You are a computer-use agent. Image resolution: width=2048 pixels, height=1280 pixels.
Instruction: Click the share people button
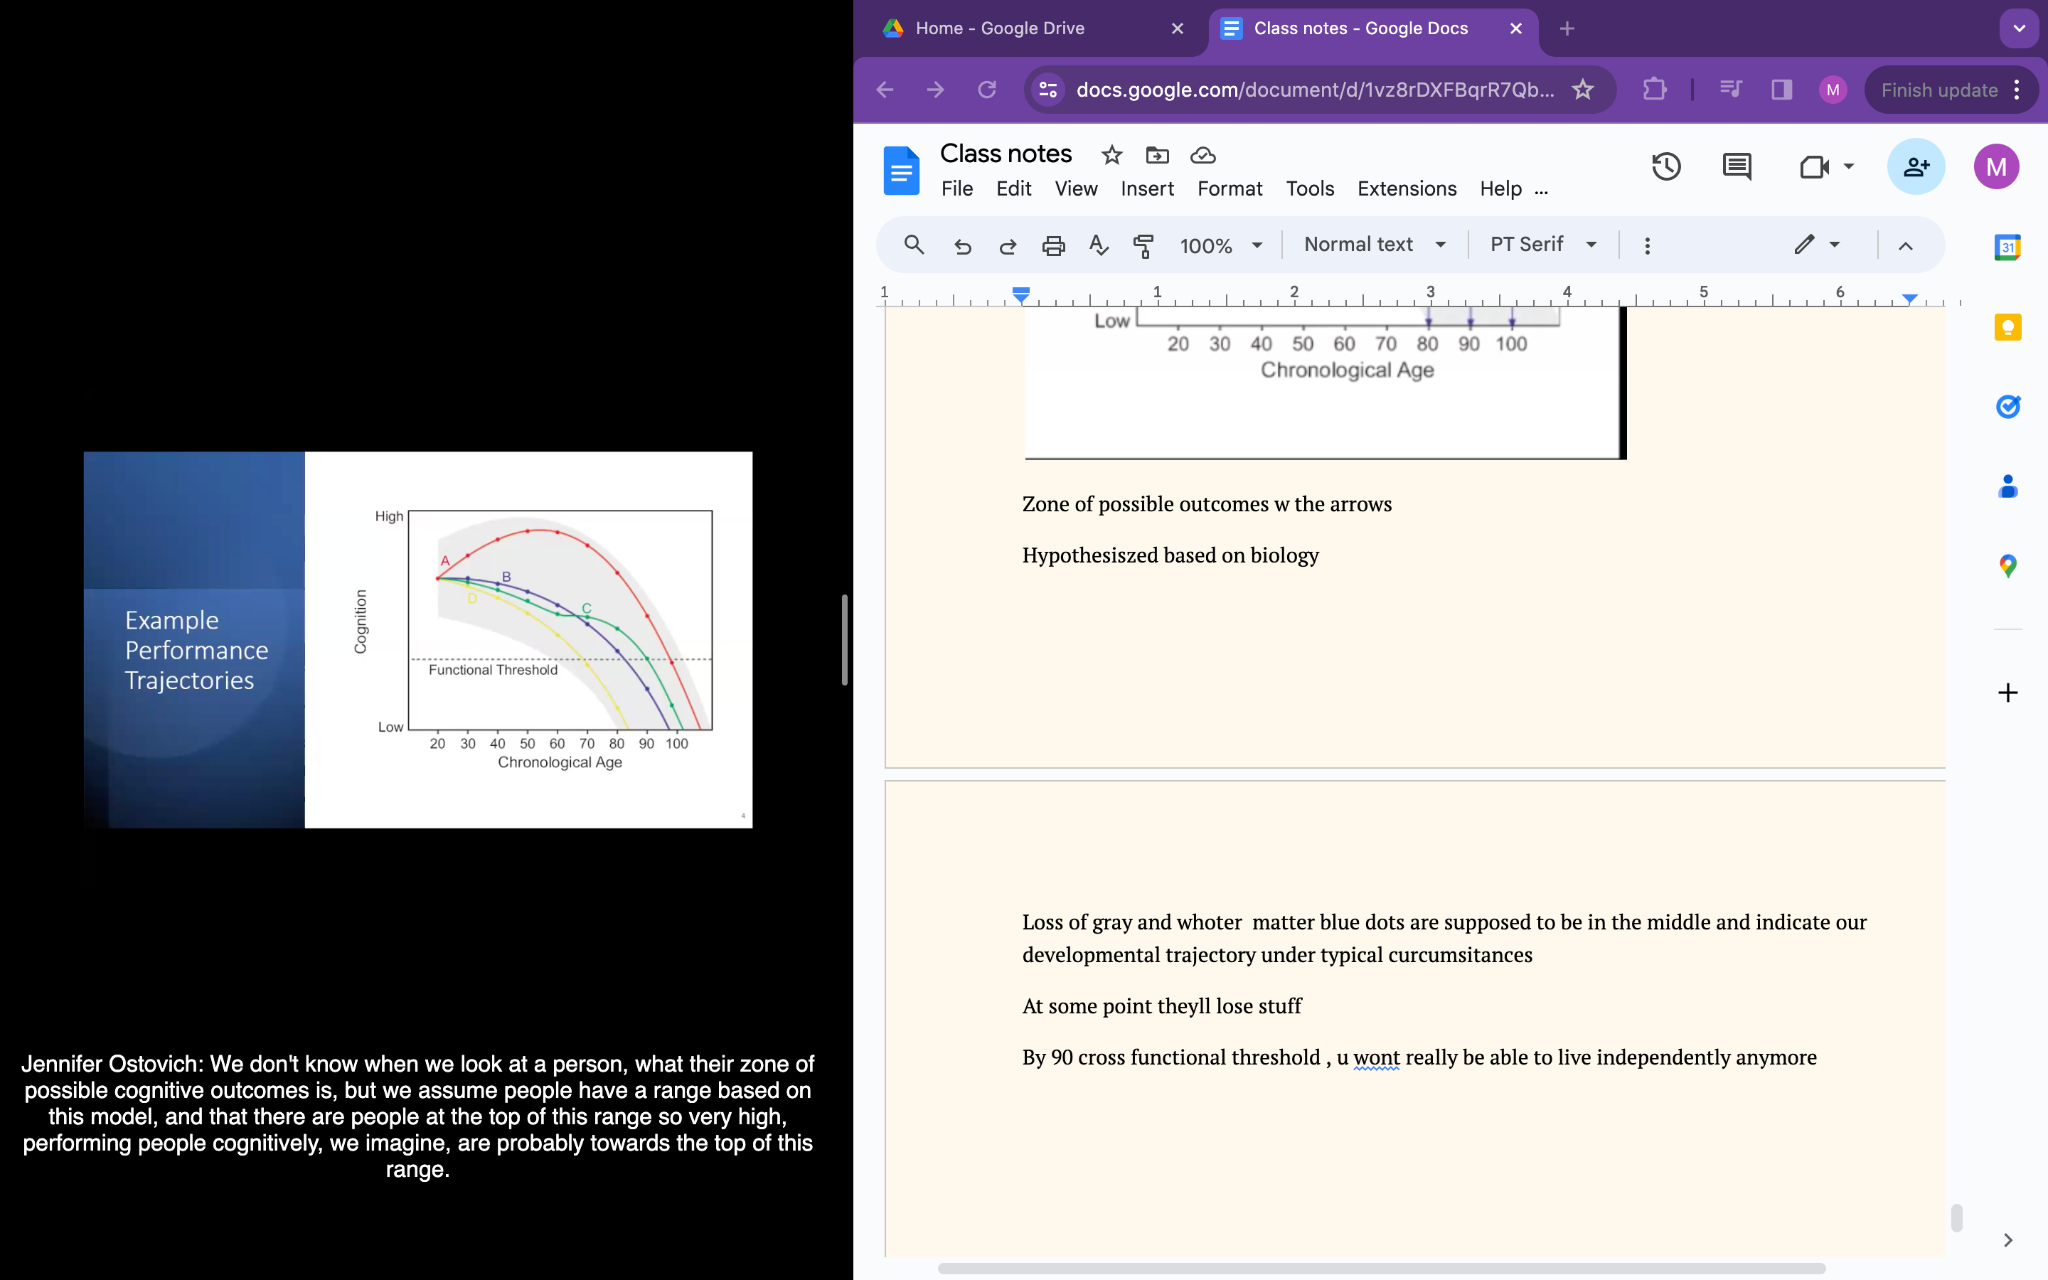tap(1915, 167)
